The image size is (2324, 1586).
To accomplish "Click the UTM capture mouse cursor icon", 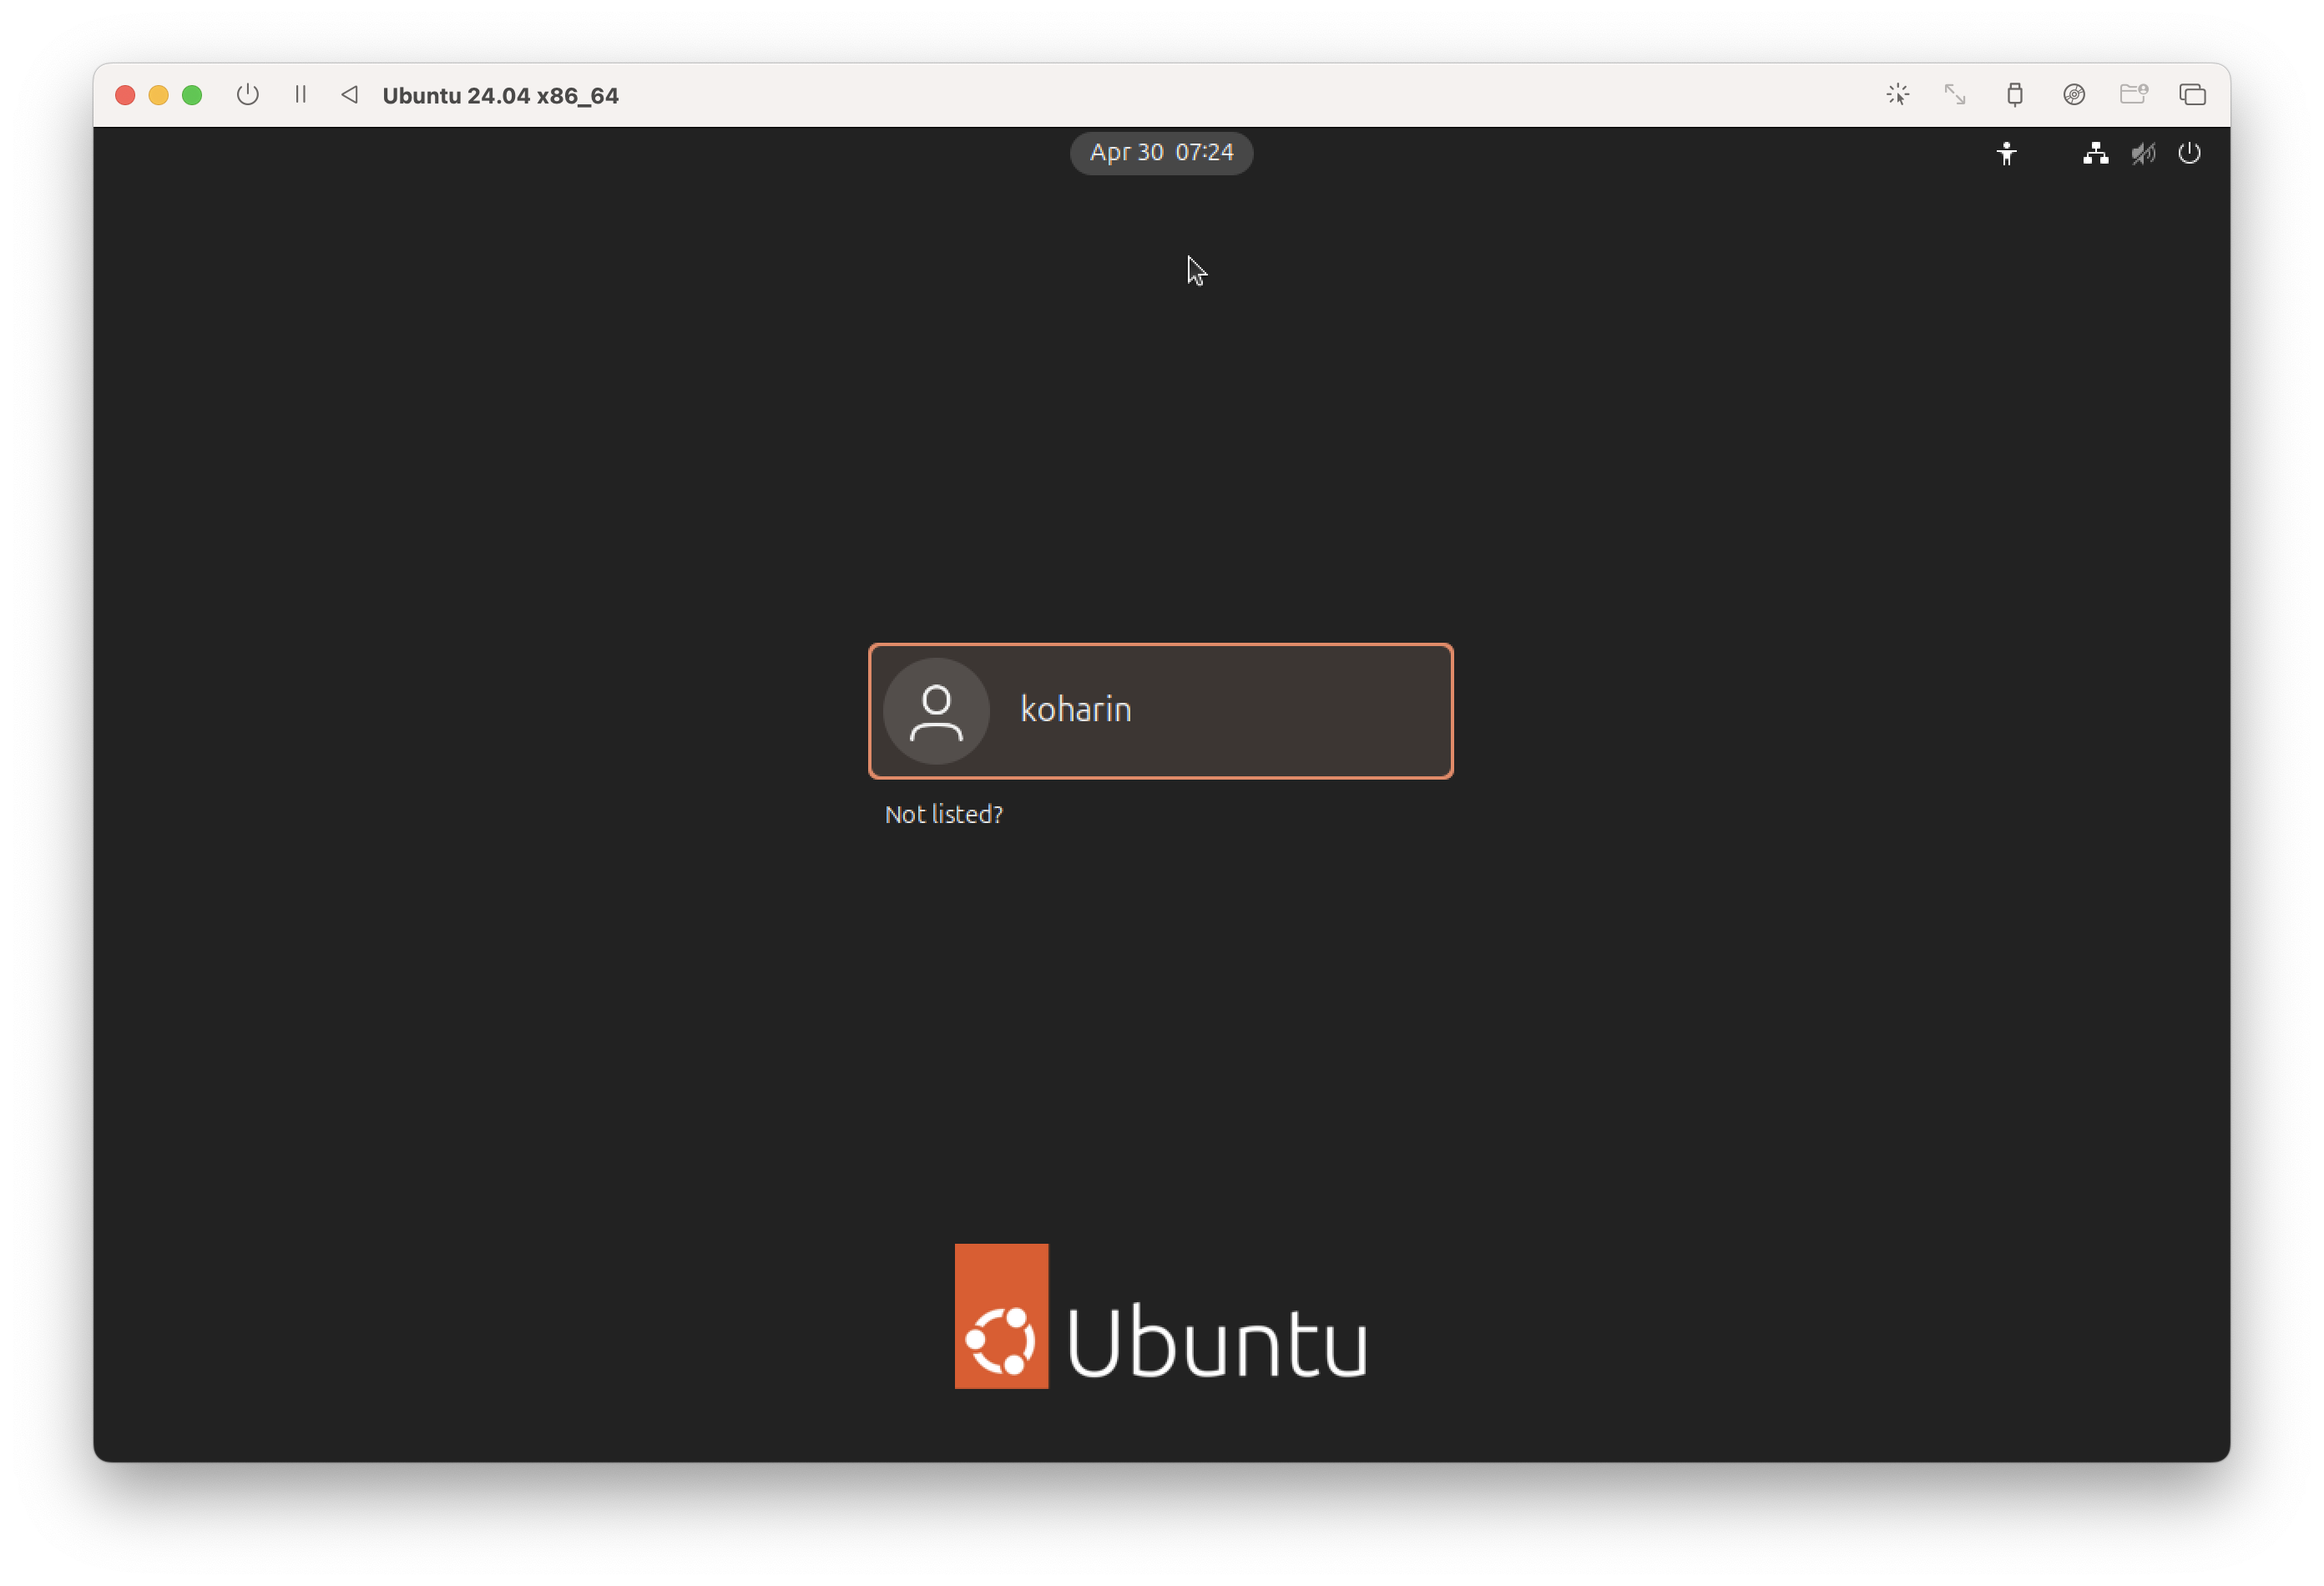I will point(1897,95).
